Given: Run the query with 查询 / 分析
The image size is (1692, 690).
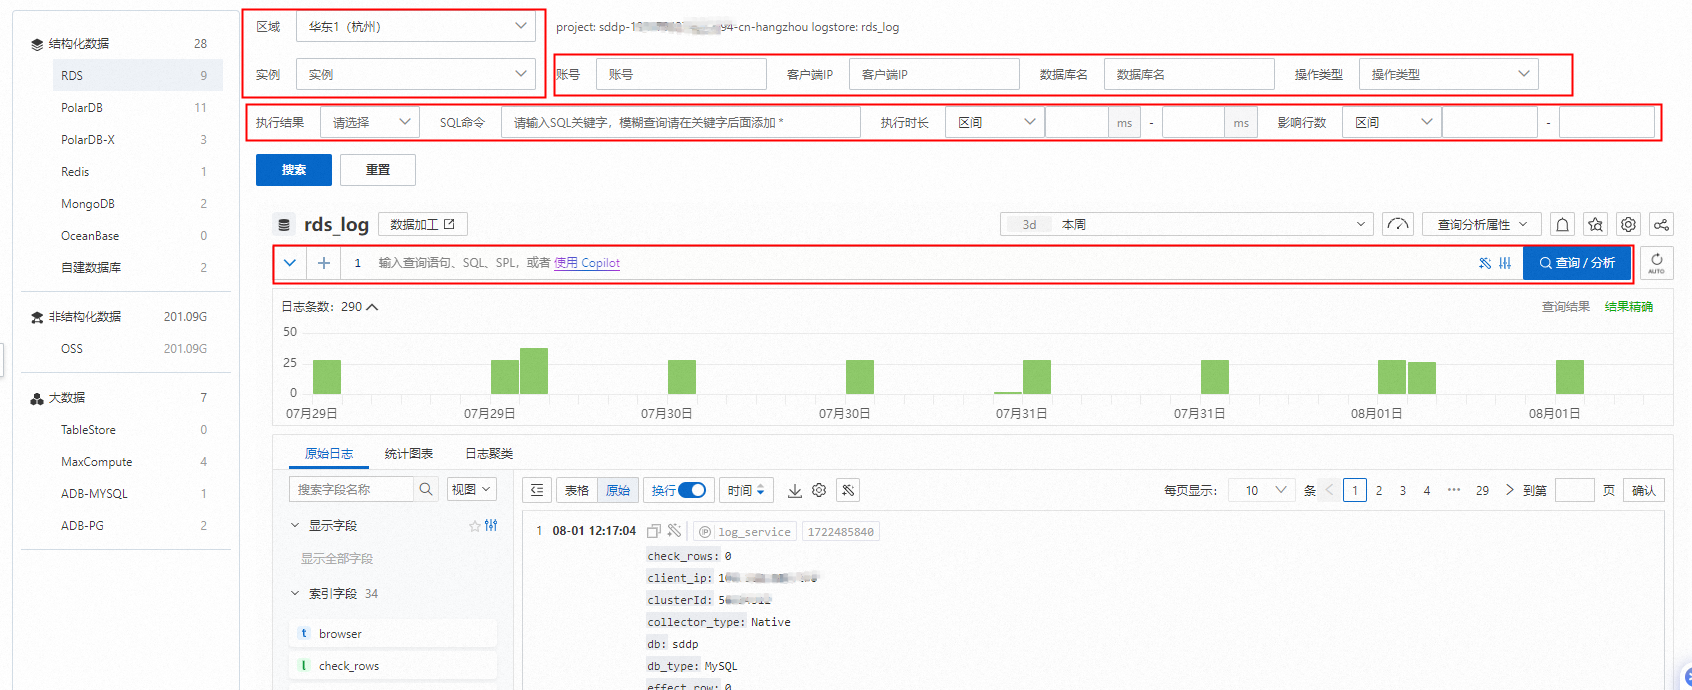Looking at the screenshot, I should pos(1577,263).
